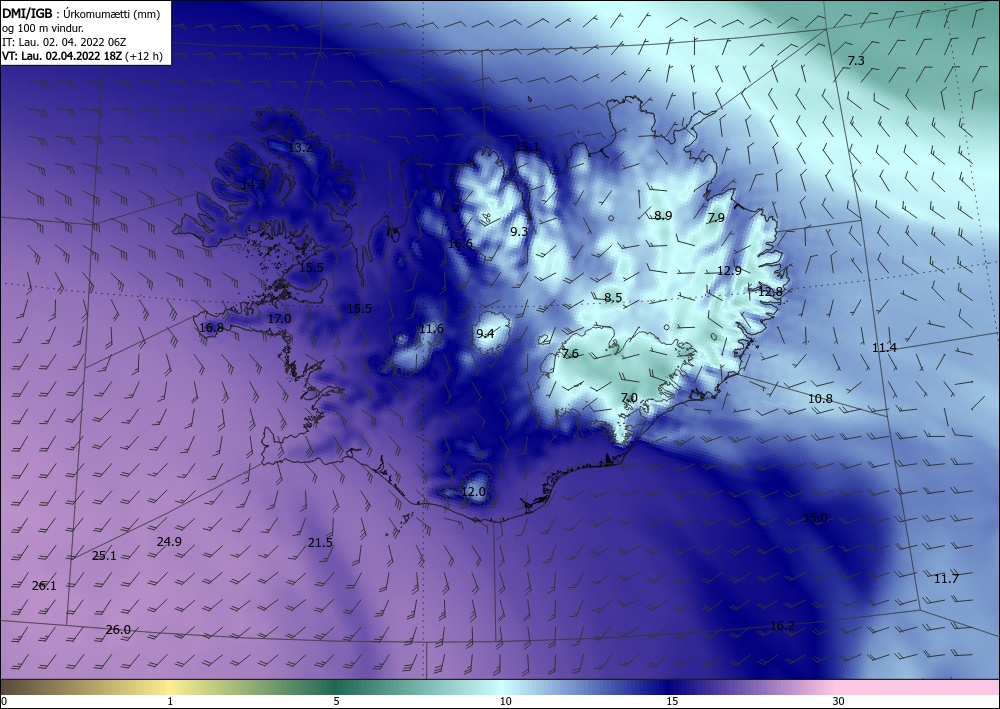
Task: Select the 12.9 map value
Action: tap(729, 270)
